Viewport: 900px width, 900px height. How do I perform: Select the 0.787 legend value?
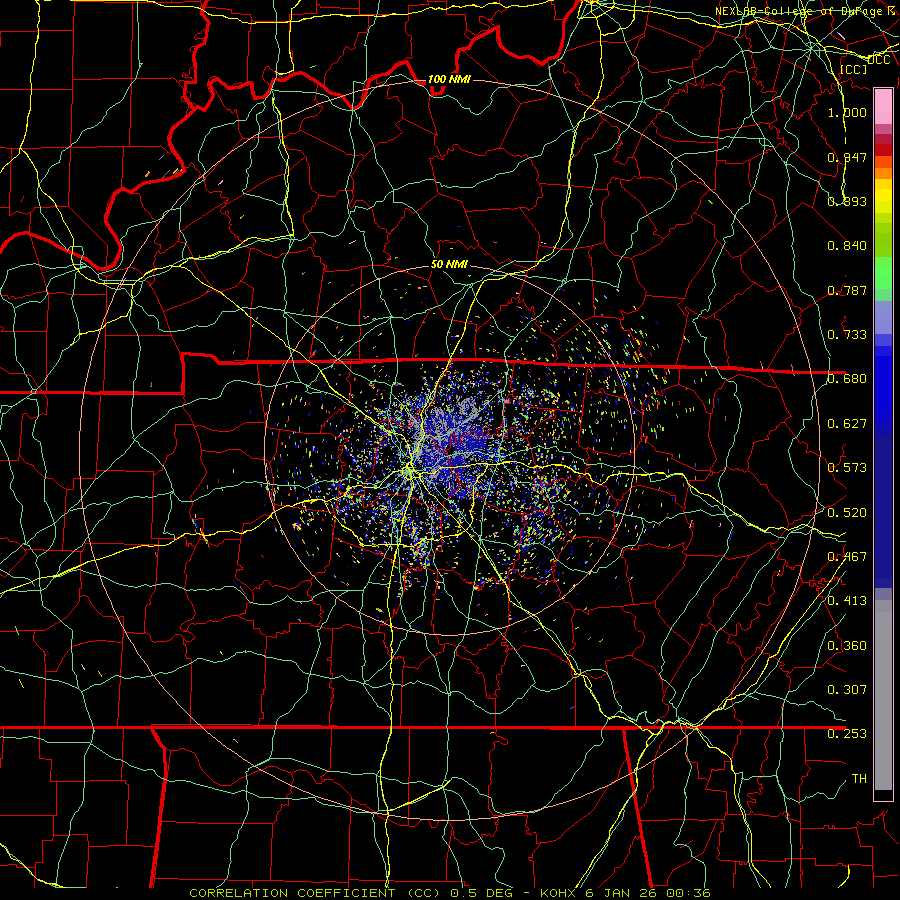click(x=847, y=290)
